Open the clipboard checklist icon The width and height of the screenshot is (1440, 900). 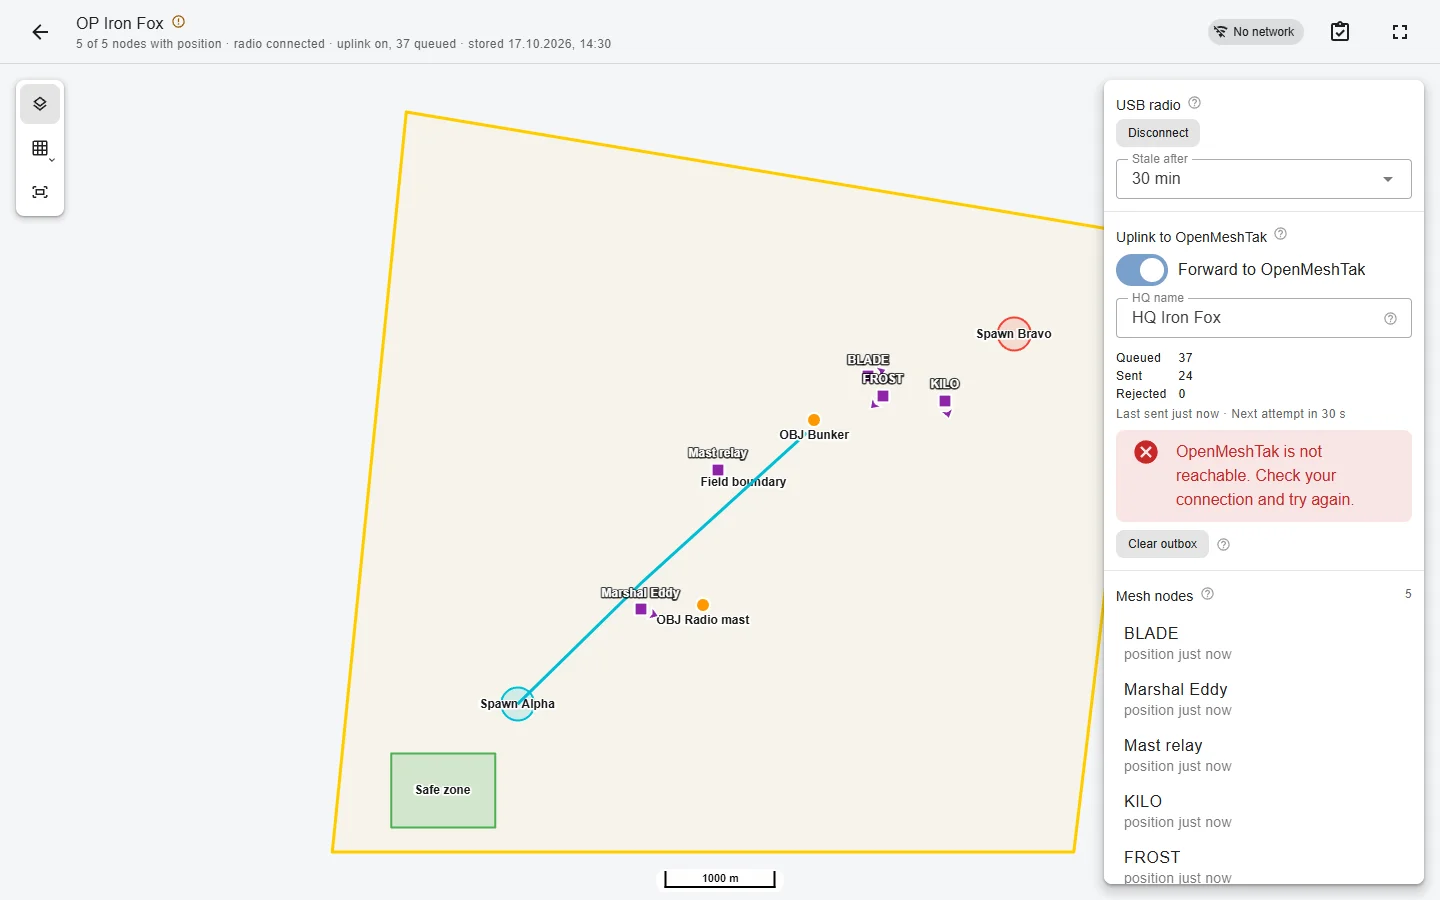click(1340, 32)
